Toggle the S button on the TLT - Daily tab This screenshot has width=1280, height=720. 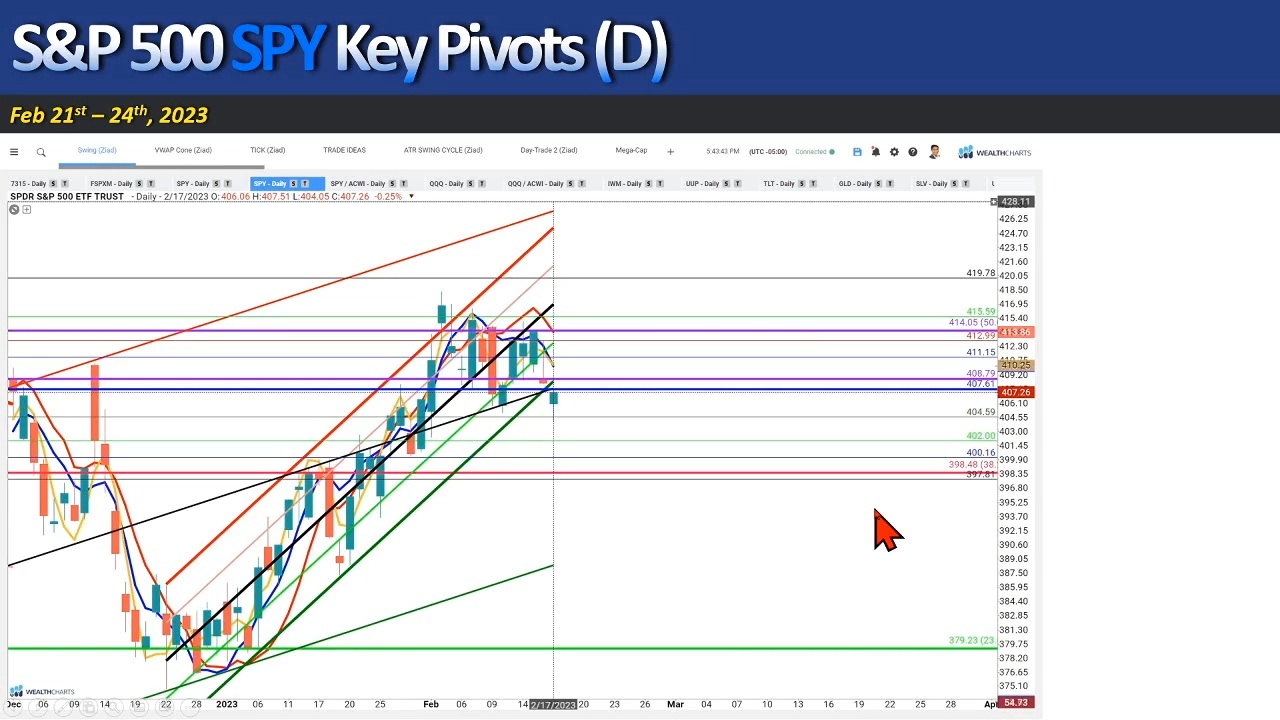801,183
